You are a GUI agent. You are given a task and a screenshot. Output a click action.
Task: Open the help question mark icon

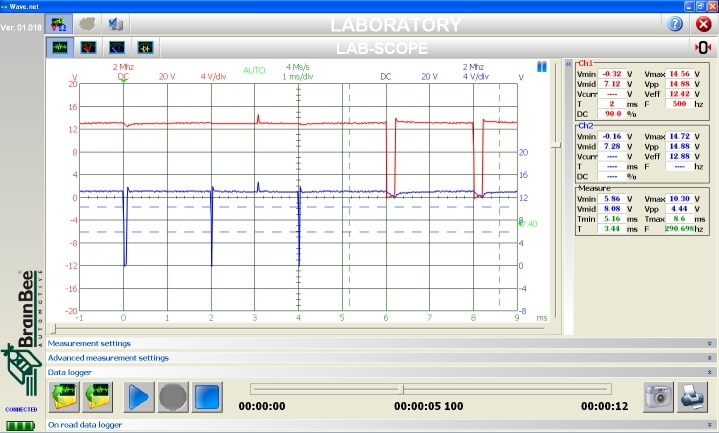pos(675,23)
